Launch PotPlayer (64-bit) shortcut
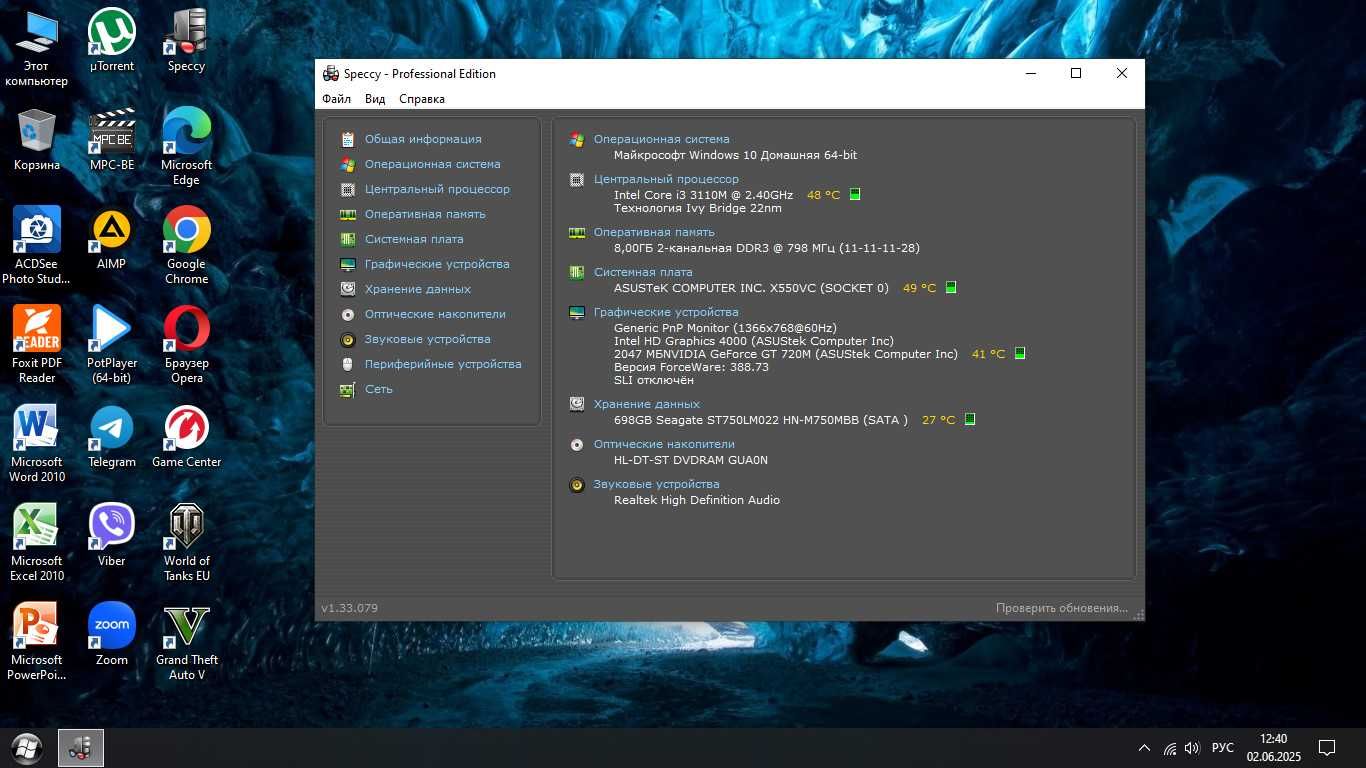This screenshot has width=1366, height=768. pos(112,344)
